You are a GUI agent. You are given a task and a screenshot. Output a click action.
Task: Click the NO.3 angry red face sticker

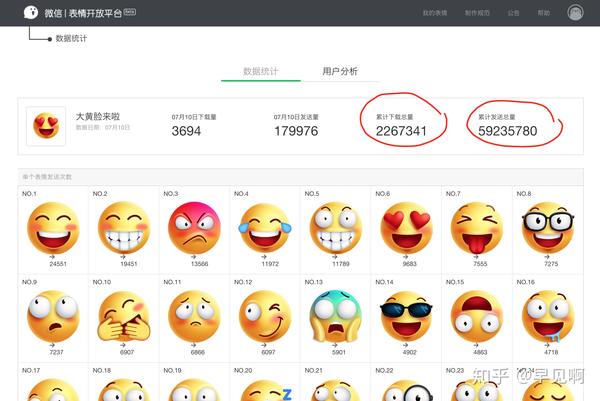point(194,228)
